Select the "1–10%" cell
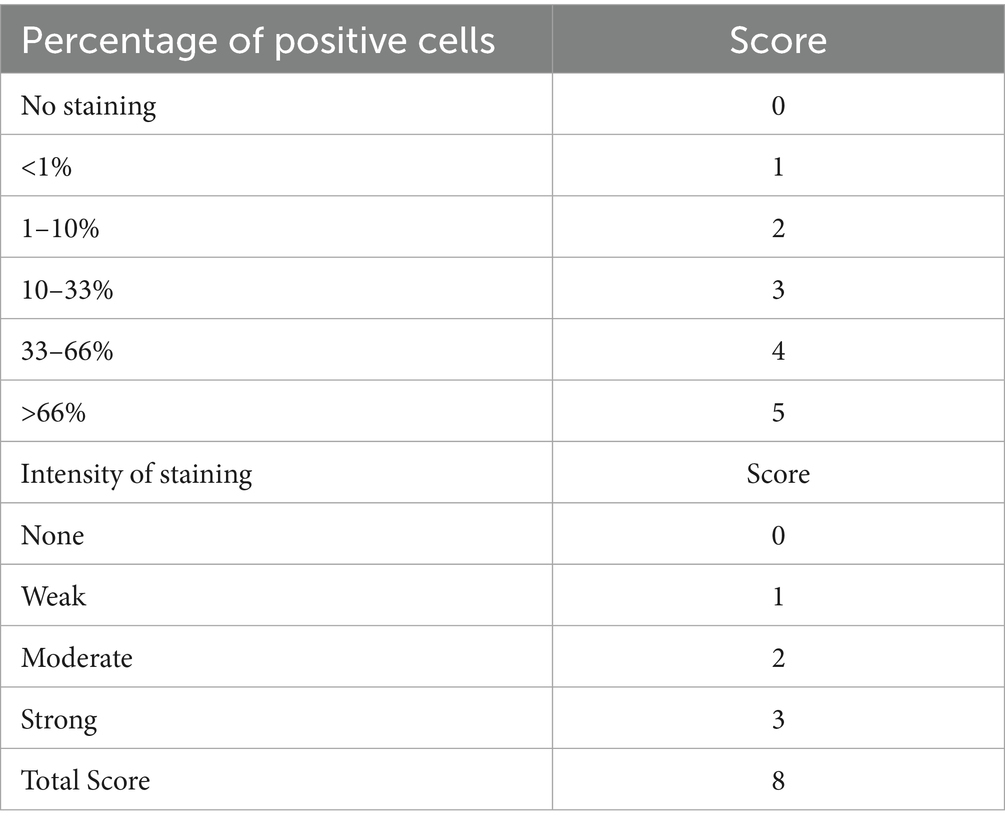 (x=60, y=229)
